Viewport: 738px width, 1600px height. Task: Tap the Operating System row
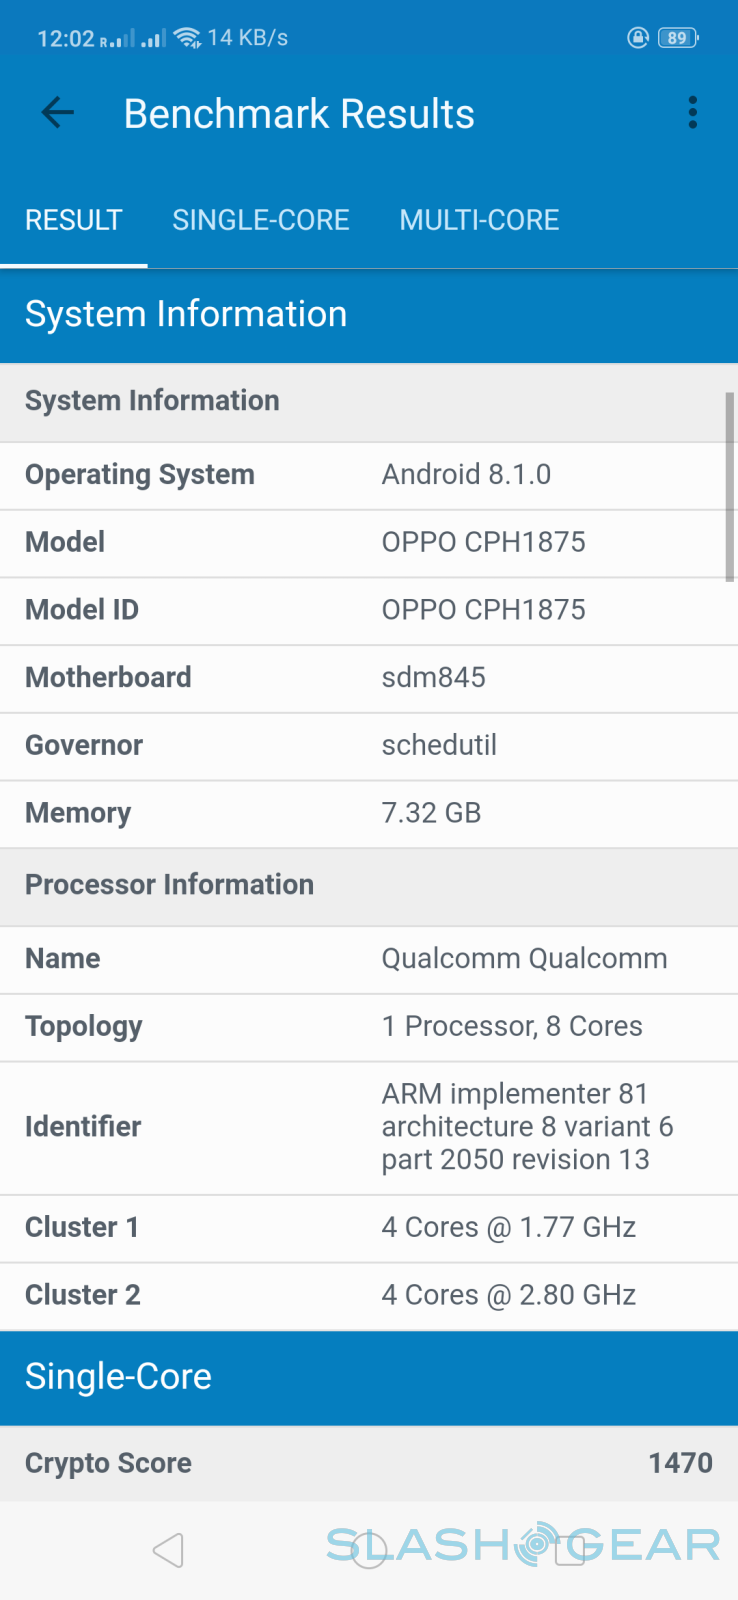click(x=368, y=475)
